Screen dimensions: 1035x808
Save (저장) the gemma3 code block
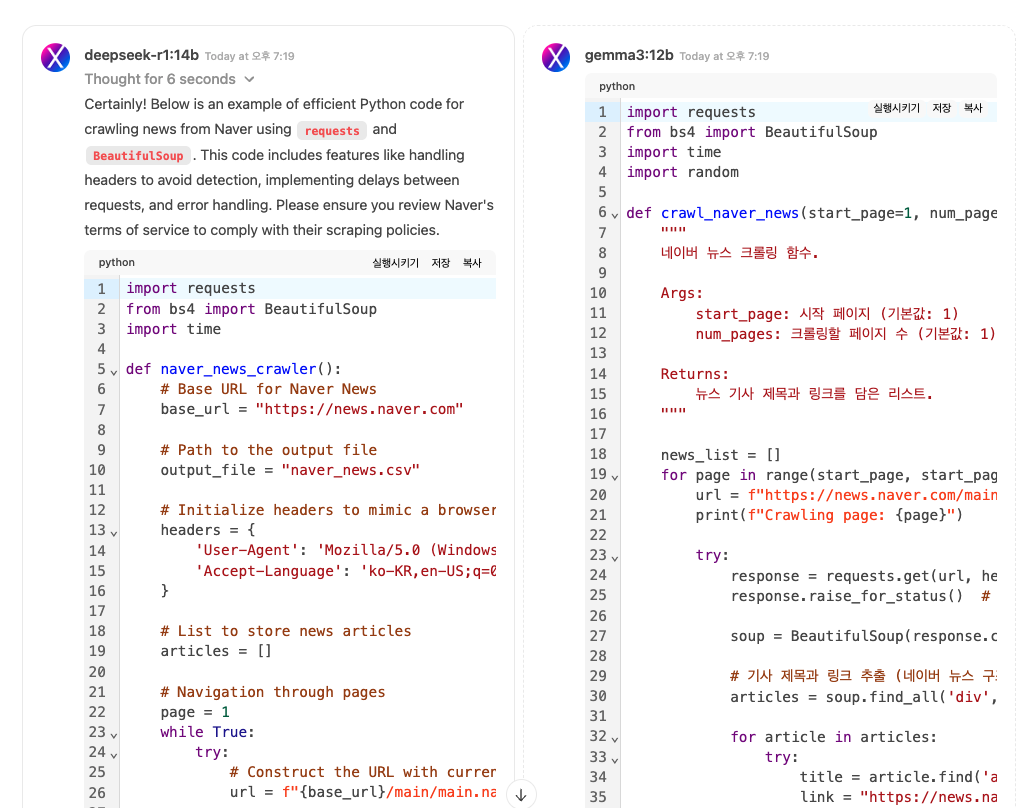pyautogui.click(x=941, y=108)
